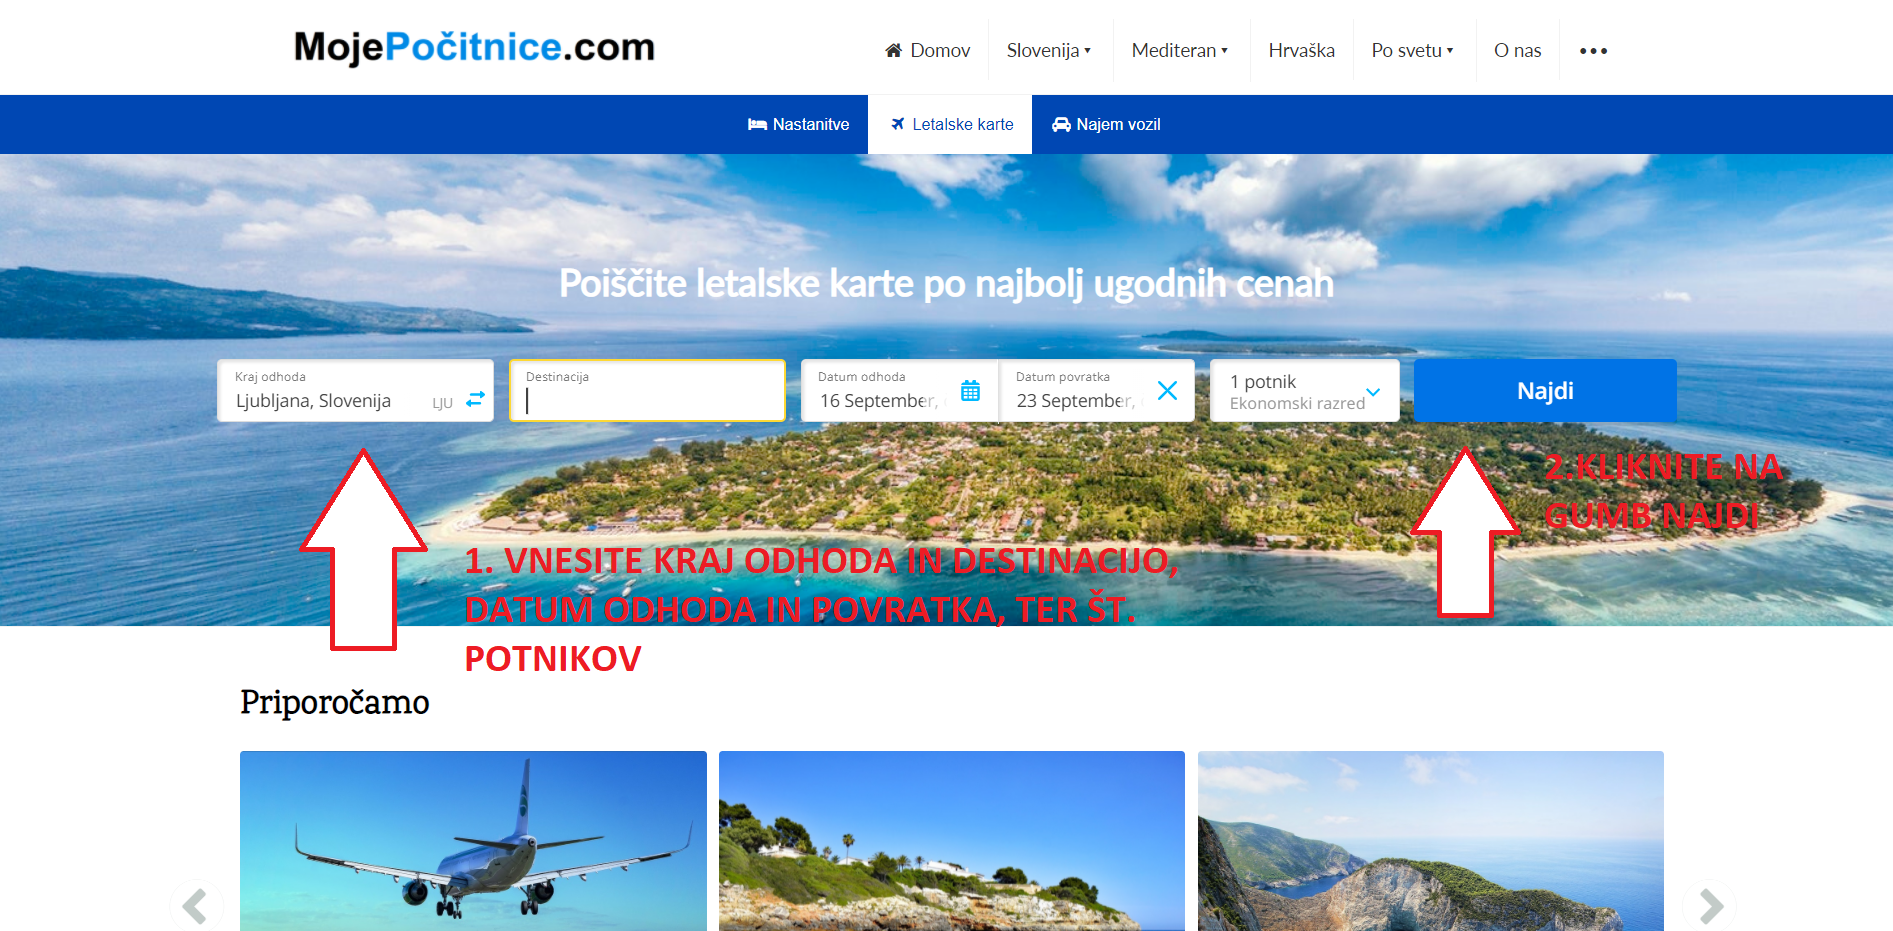Open the three dots more menu
The image size is (1893, 931).
coord(1593,51)
